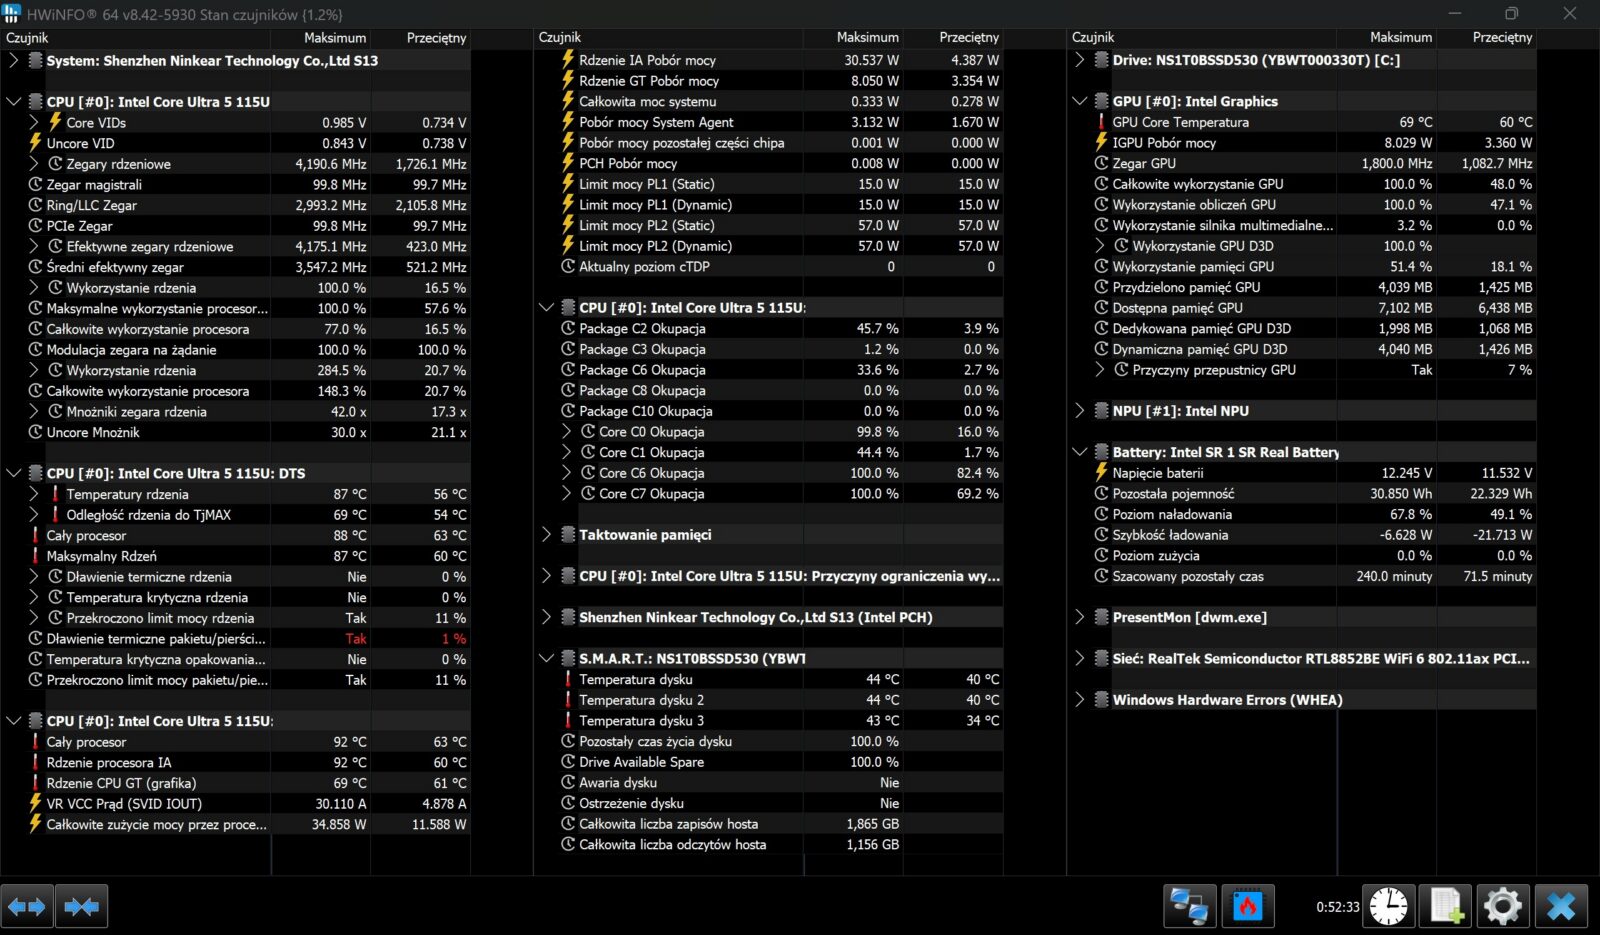Click the rightmost Przeciętny column header
The image size is (1600, 935).
pos(1502,37)
